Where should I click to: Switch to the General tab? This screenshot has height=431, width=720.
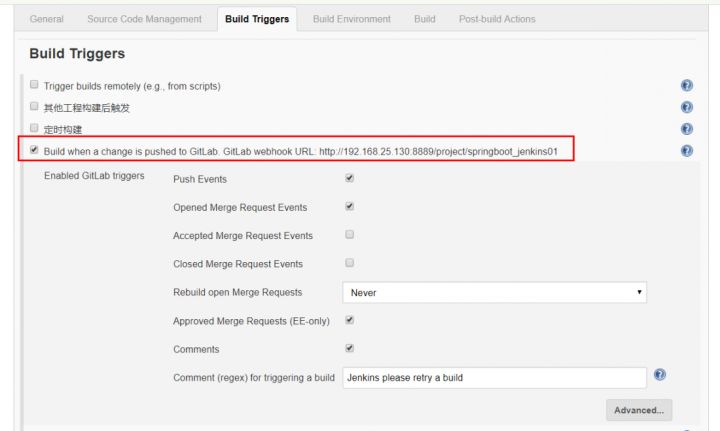click(x=46, y=19)
